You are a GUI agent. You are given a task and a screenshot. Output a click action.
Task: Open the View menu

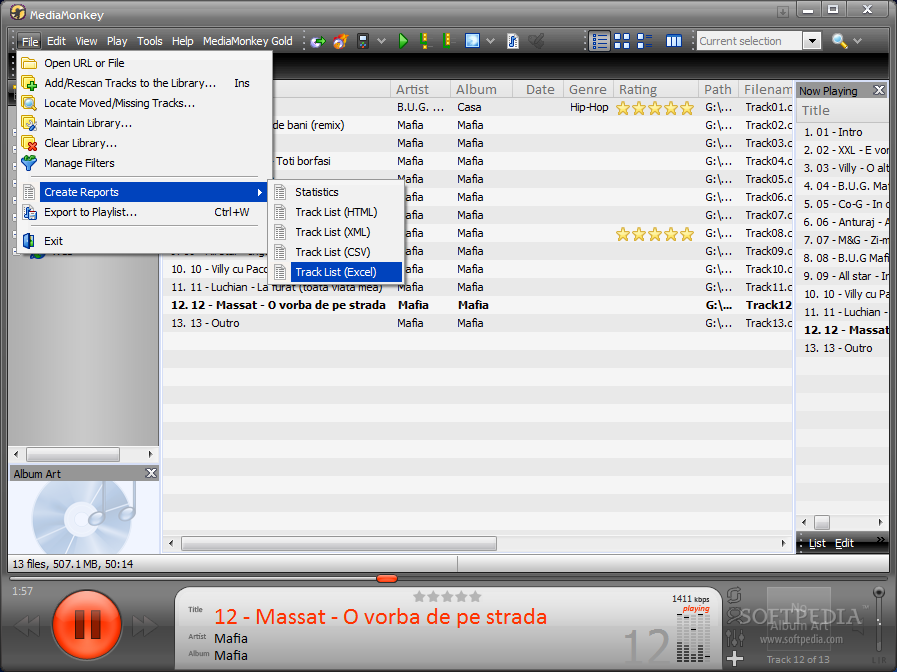click(x=86, y=41)
